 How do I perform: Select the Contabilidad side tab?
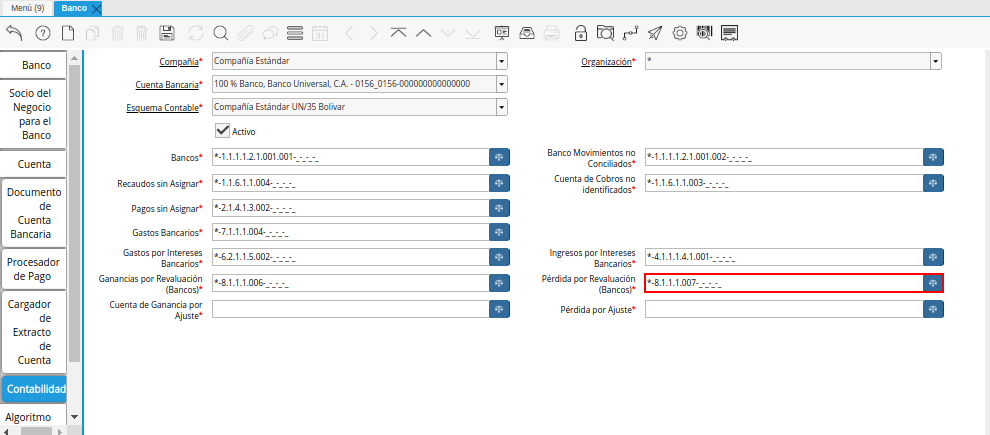click(34, 389)
